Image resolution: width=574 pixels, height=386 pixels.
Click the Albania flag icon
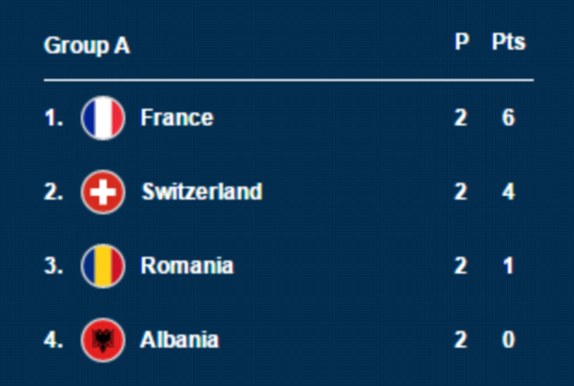click(x=103, y=340)
